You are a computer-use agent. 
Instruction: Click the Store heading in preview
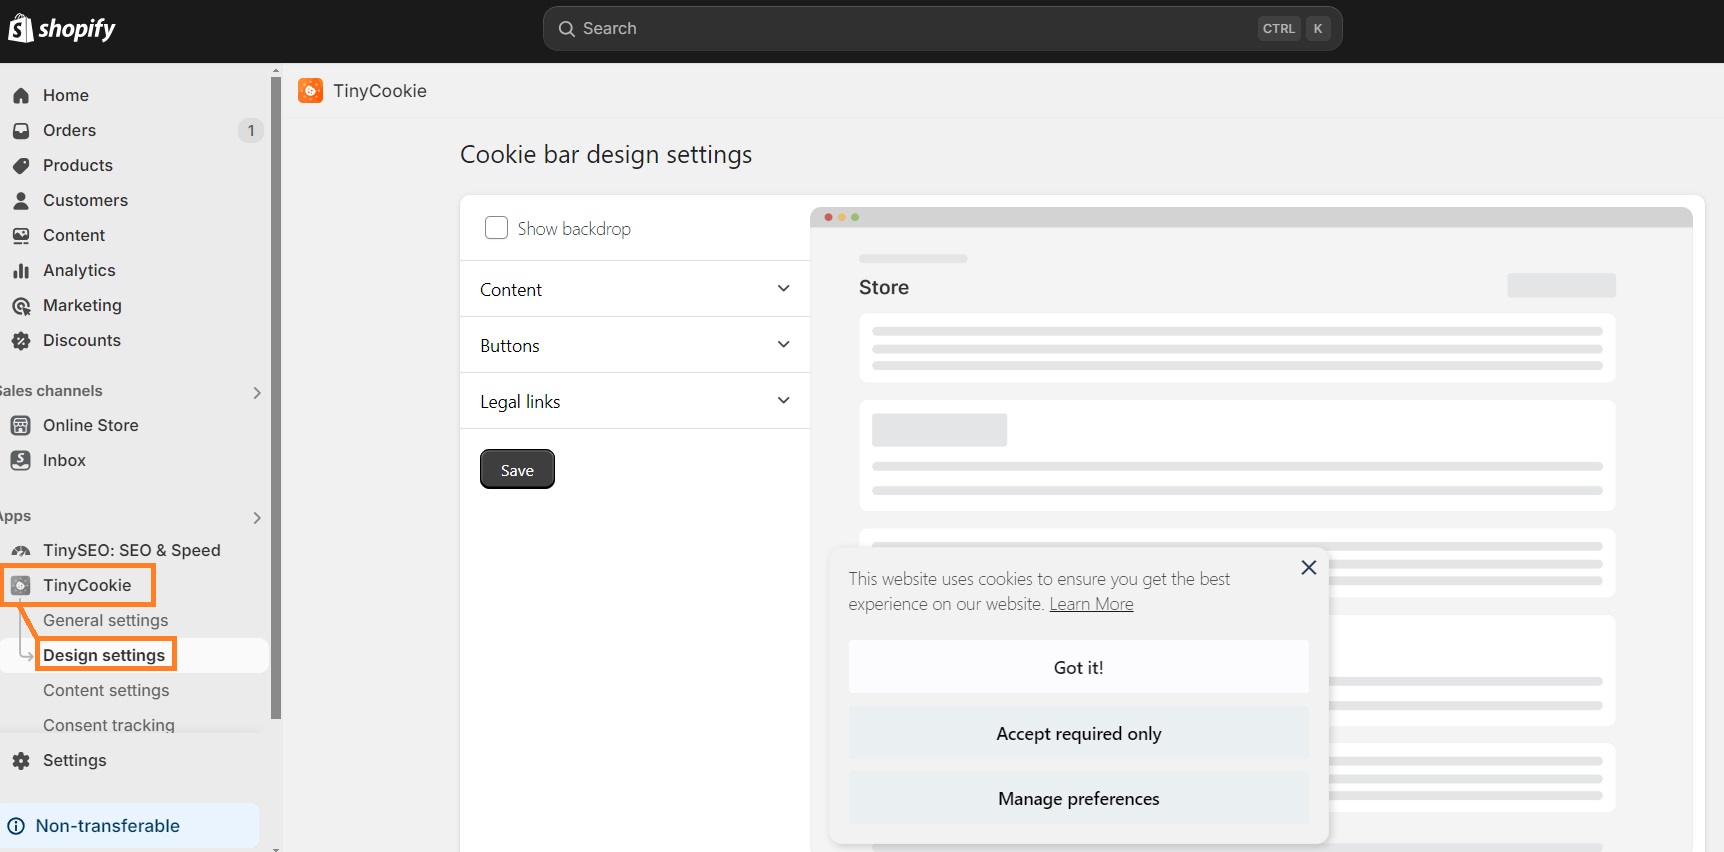[x=884, y=288]
